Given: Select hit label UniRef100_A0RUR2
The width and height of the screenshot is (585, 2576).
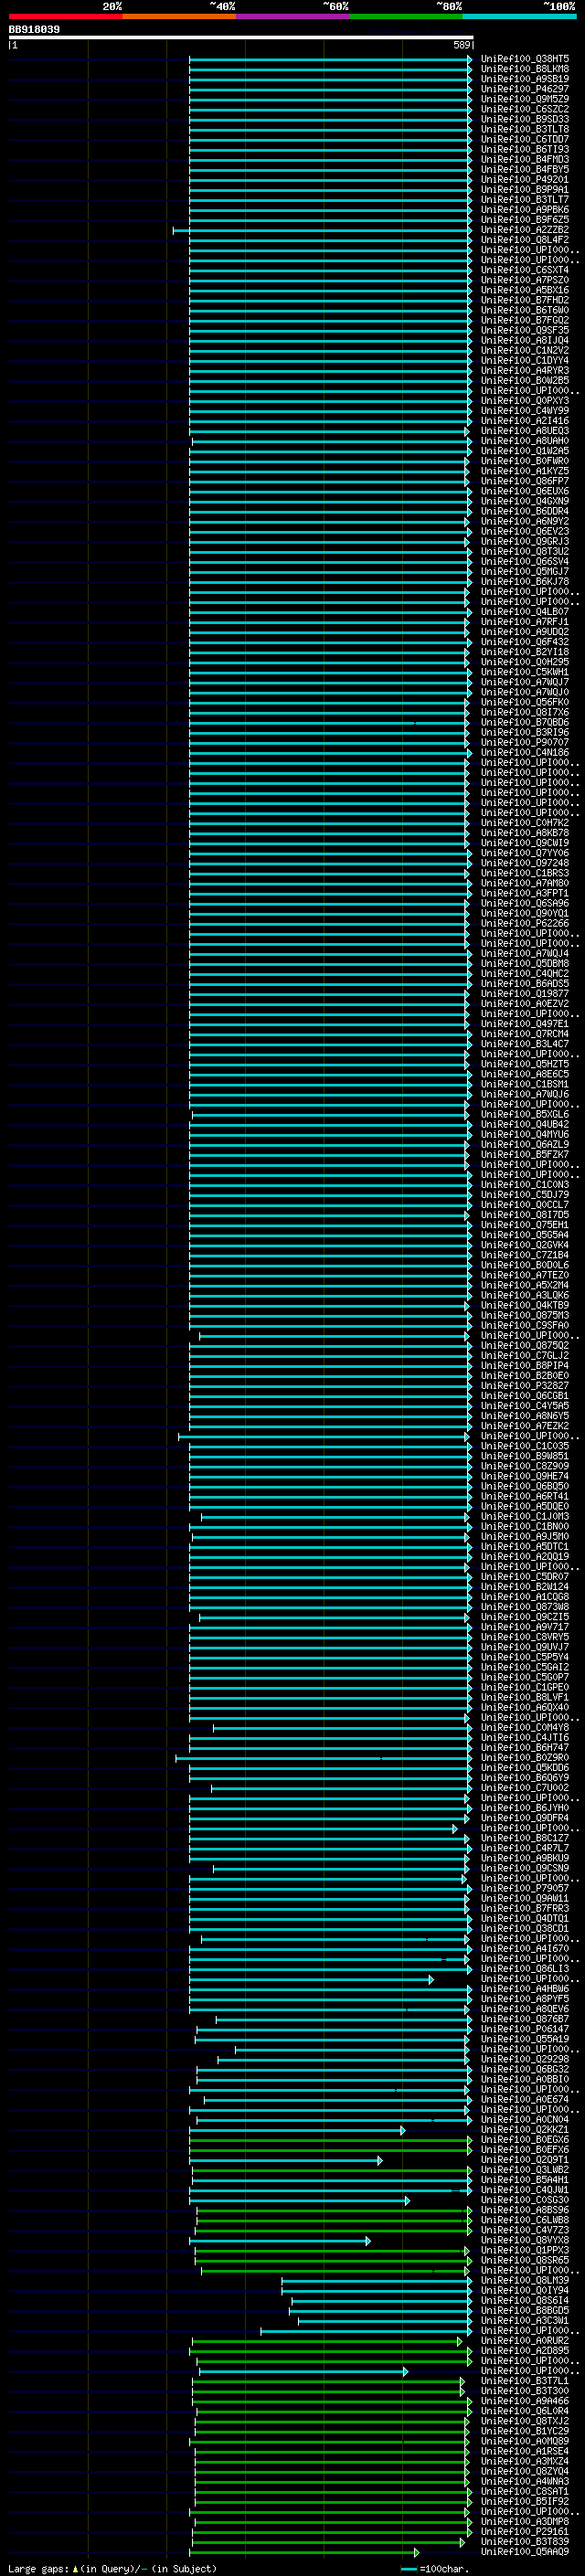Looking at the screenshot, I should pyautogui.click(x=525, y=2340).
